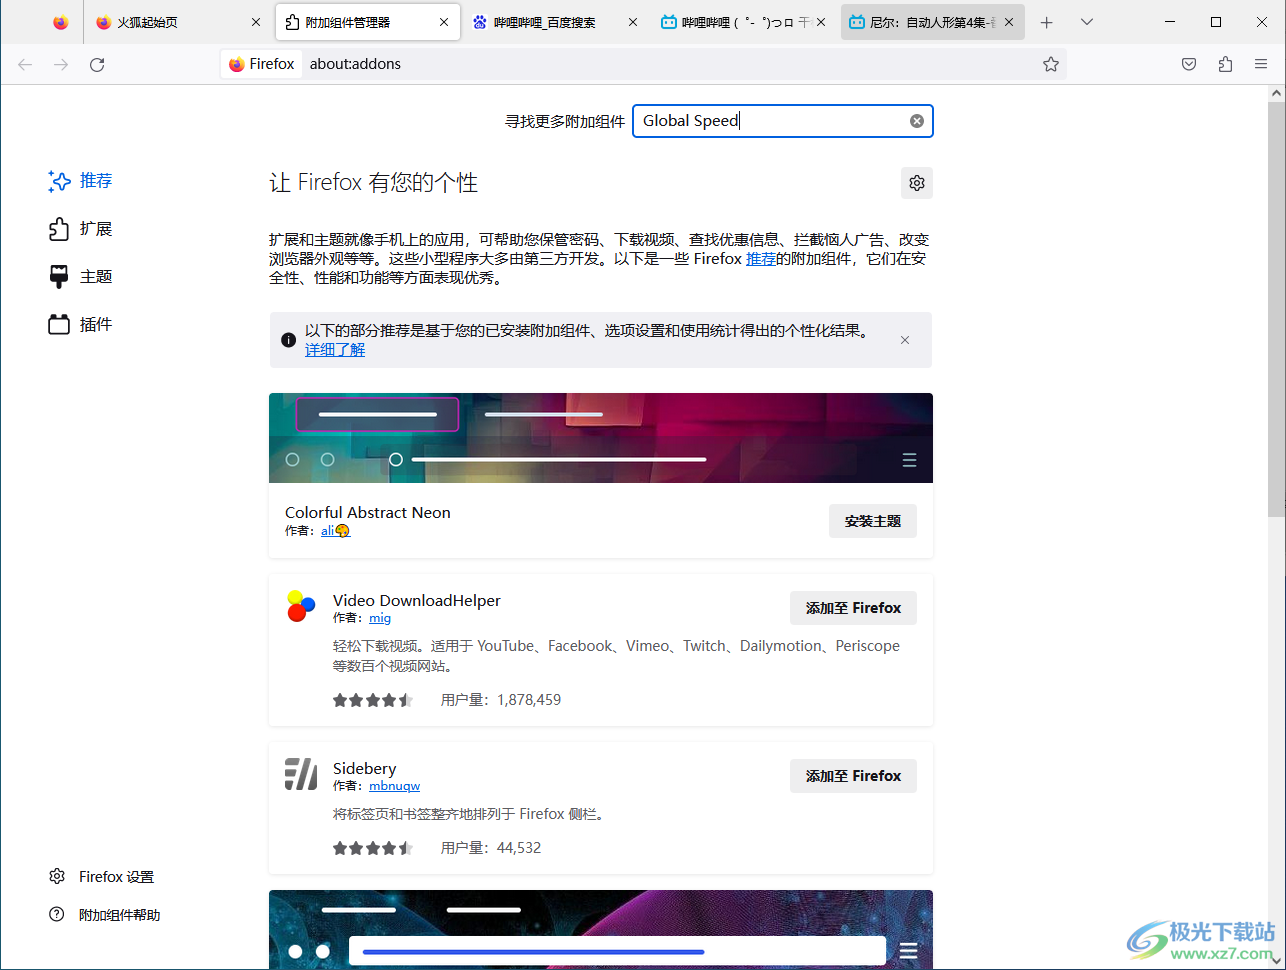This screenshot has height=970, width=1286.
Task: Close the 尼尔:自动人形 tab
Action: pyautogui.click(x=1009, y=22)
